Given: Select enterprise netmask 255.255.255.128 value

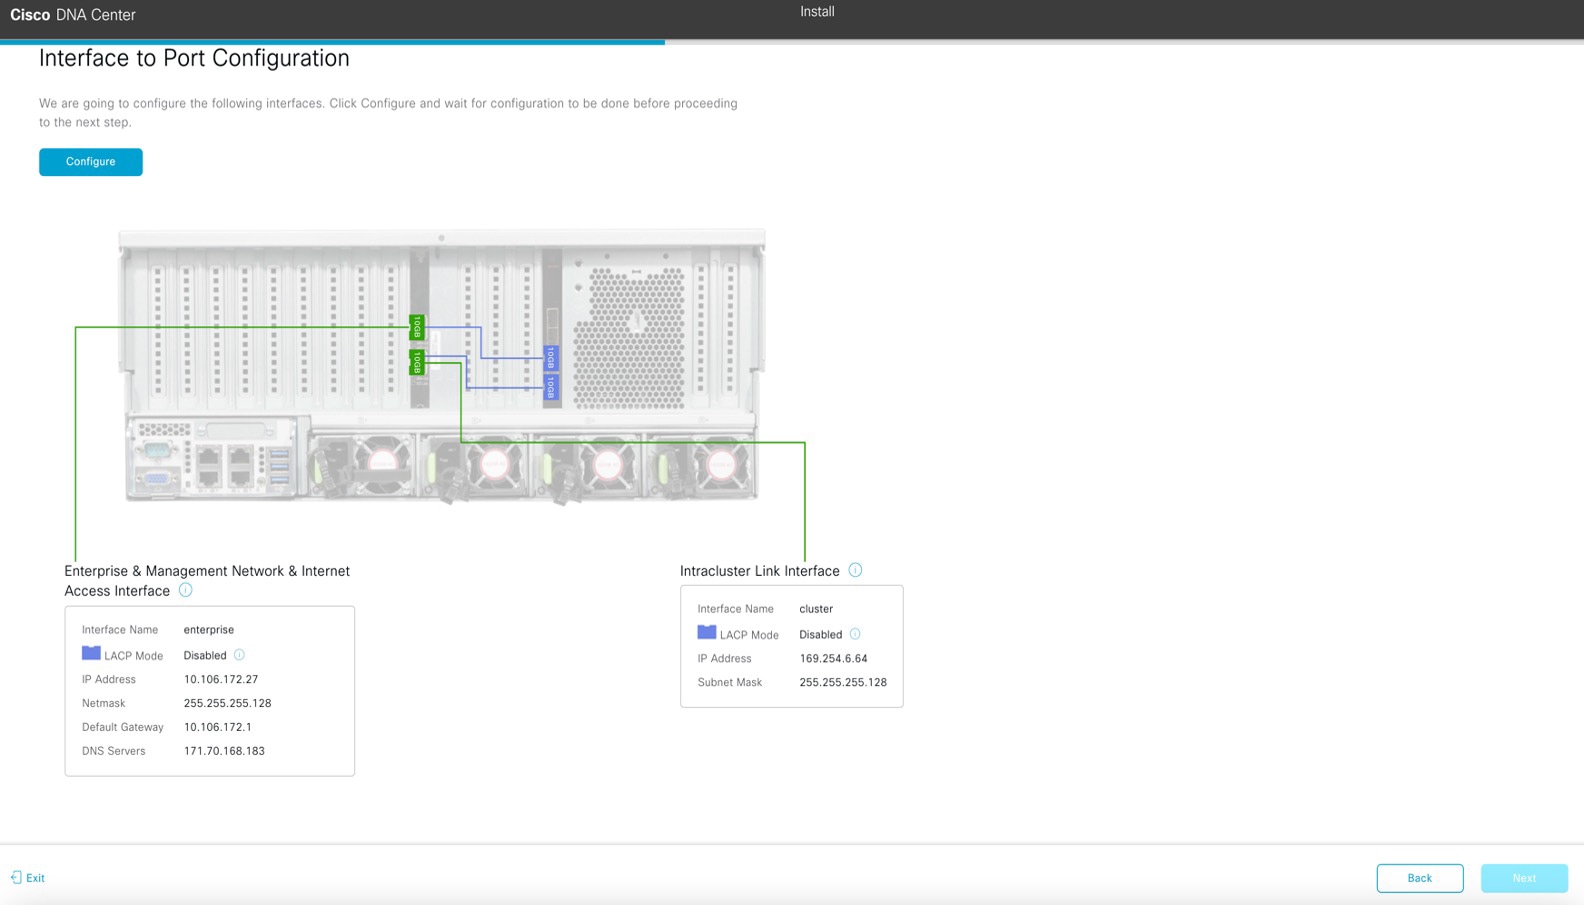Looking at the screenshot, I should click(x=228, y=703).
